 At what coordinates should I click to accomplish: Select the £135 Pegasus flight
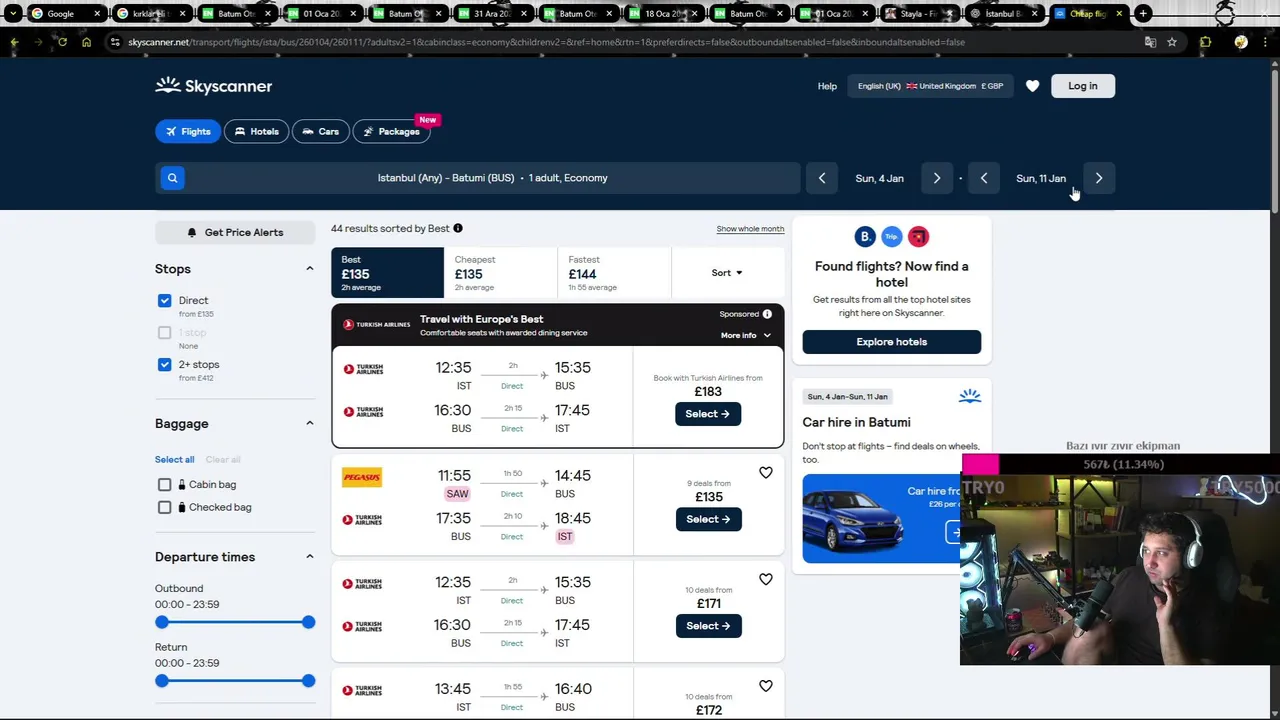708,519
